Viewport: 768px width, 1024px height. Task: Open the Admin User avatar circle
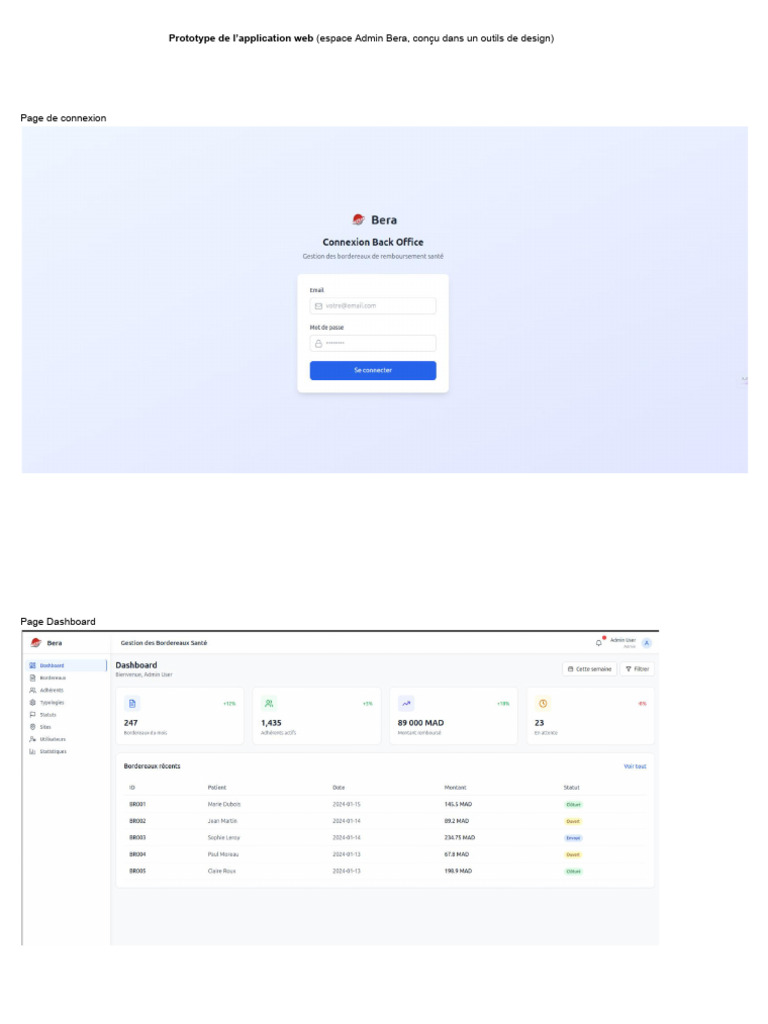[x=647, y=643]
